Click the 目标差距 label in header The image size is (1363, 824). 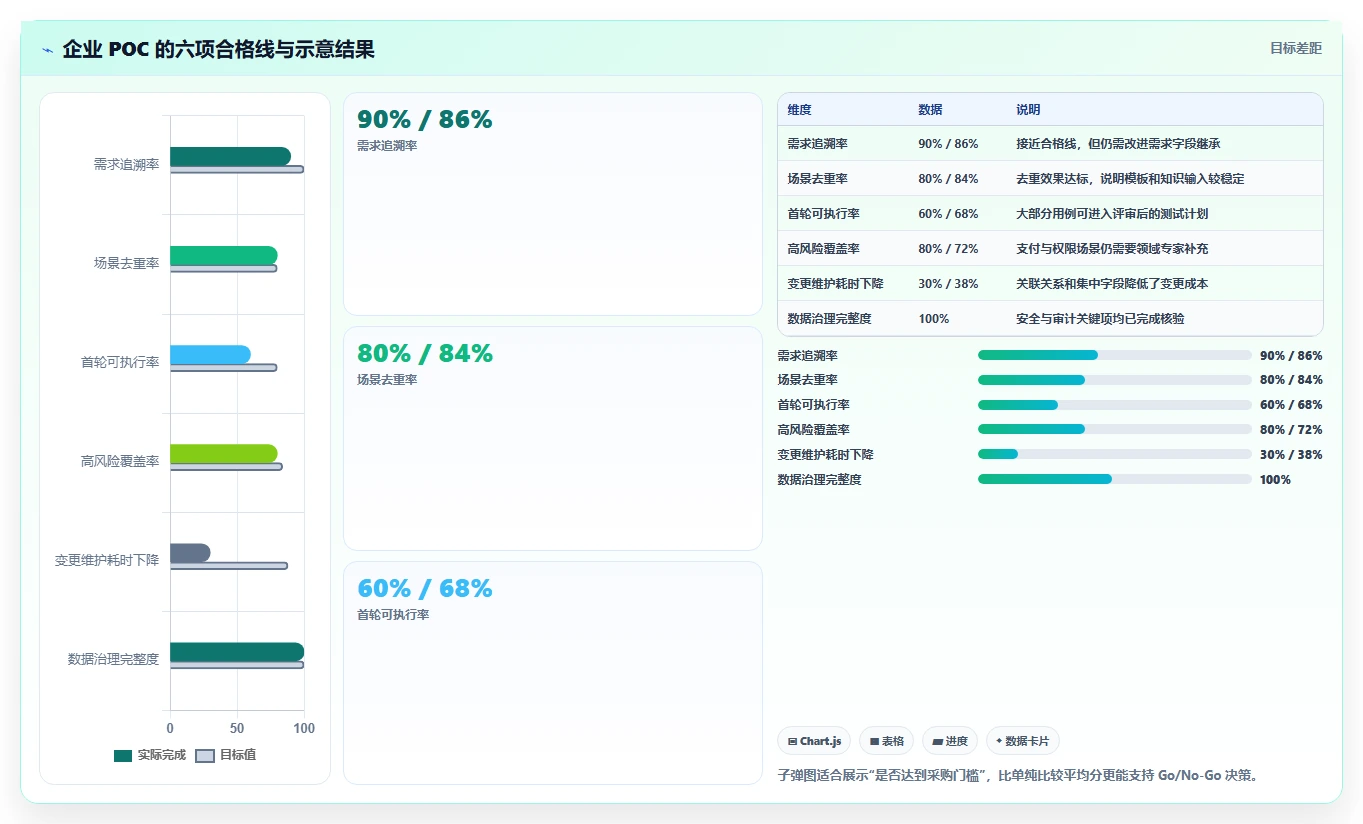pos(1295,48)
